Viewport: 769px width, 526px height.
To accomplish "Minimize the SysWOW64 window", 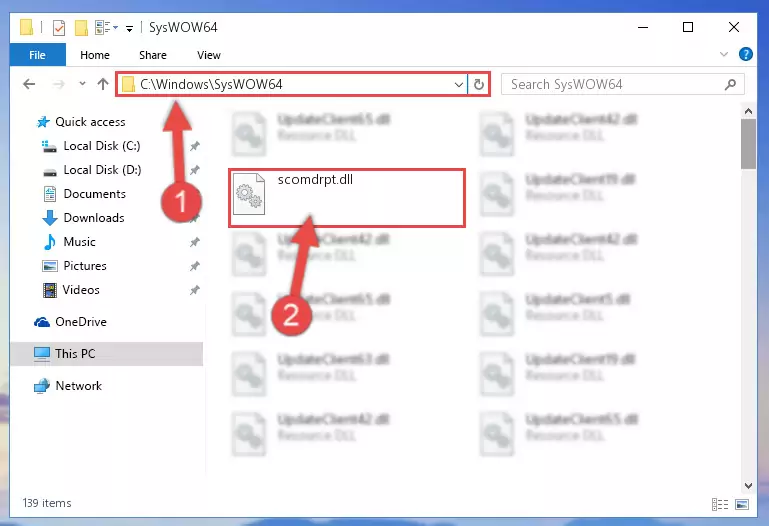I will [x=643, y=27].
